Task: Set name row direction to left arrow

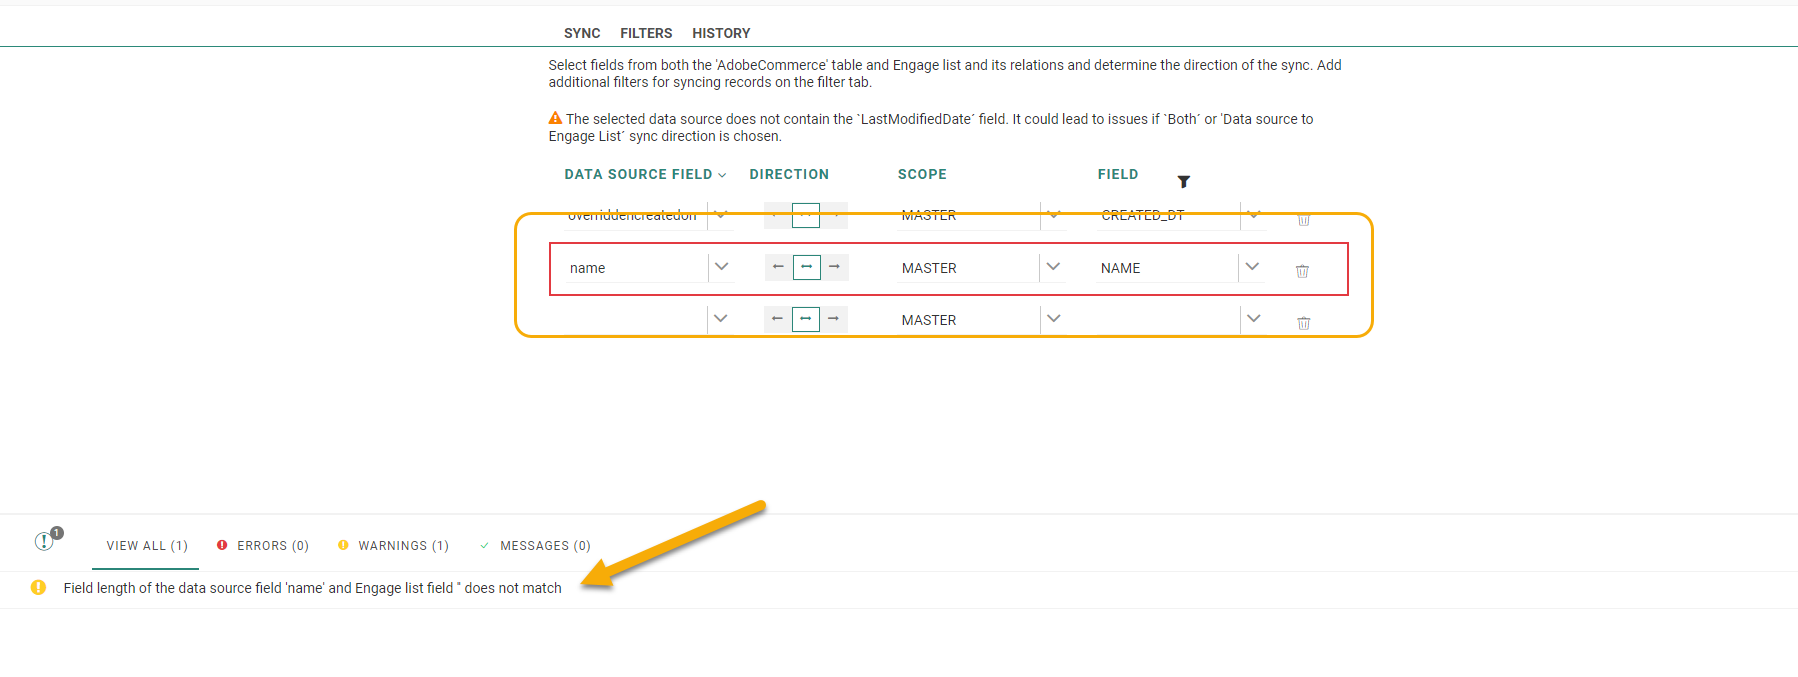Action: click(x=778, y=267)
